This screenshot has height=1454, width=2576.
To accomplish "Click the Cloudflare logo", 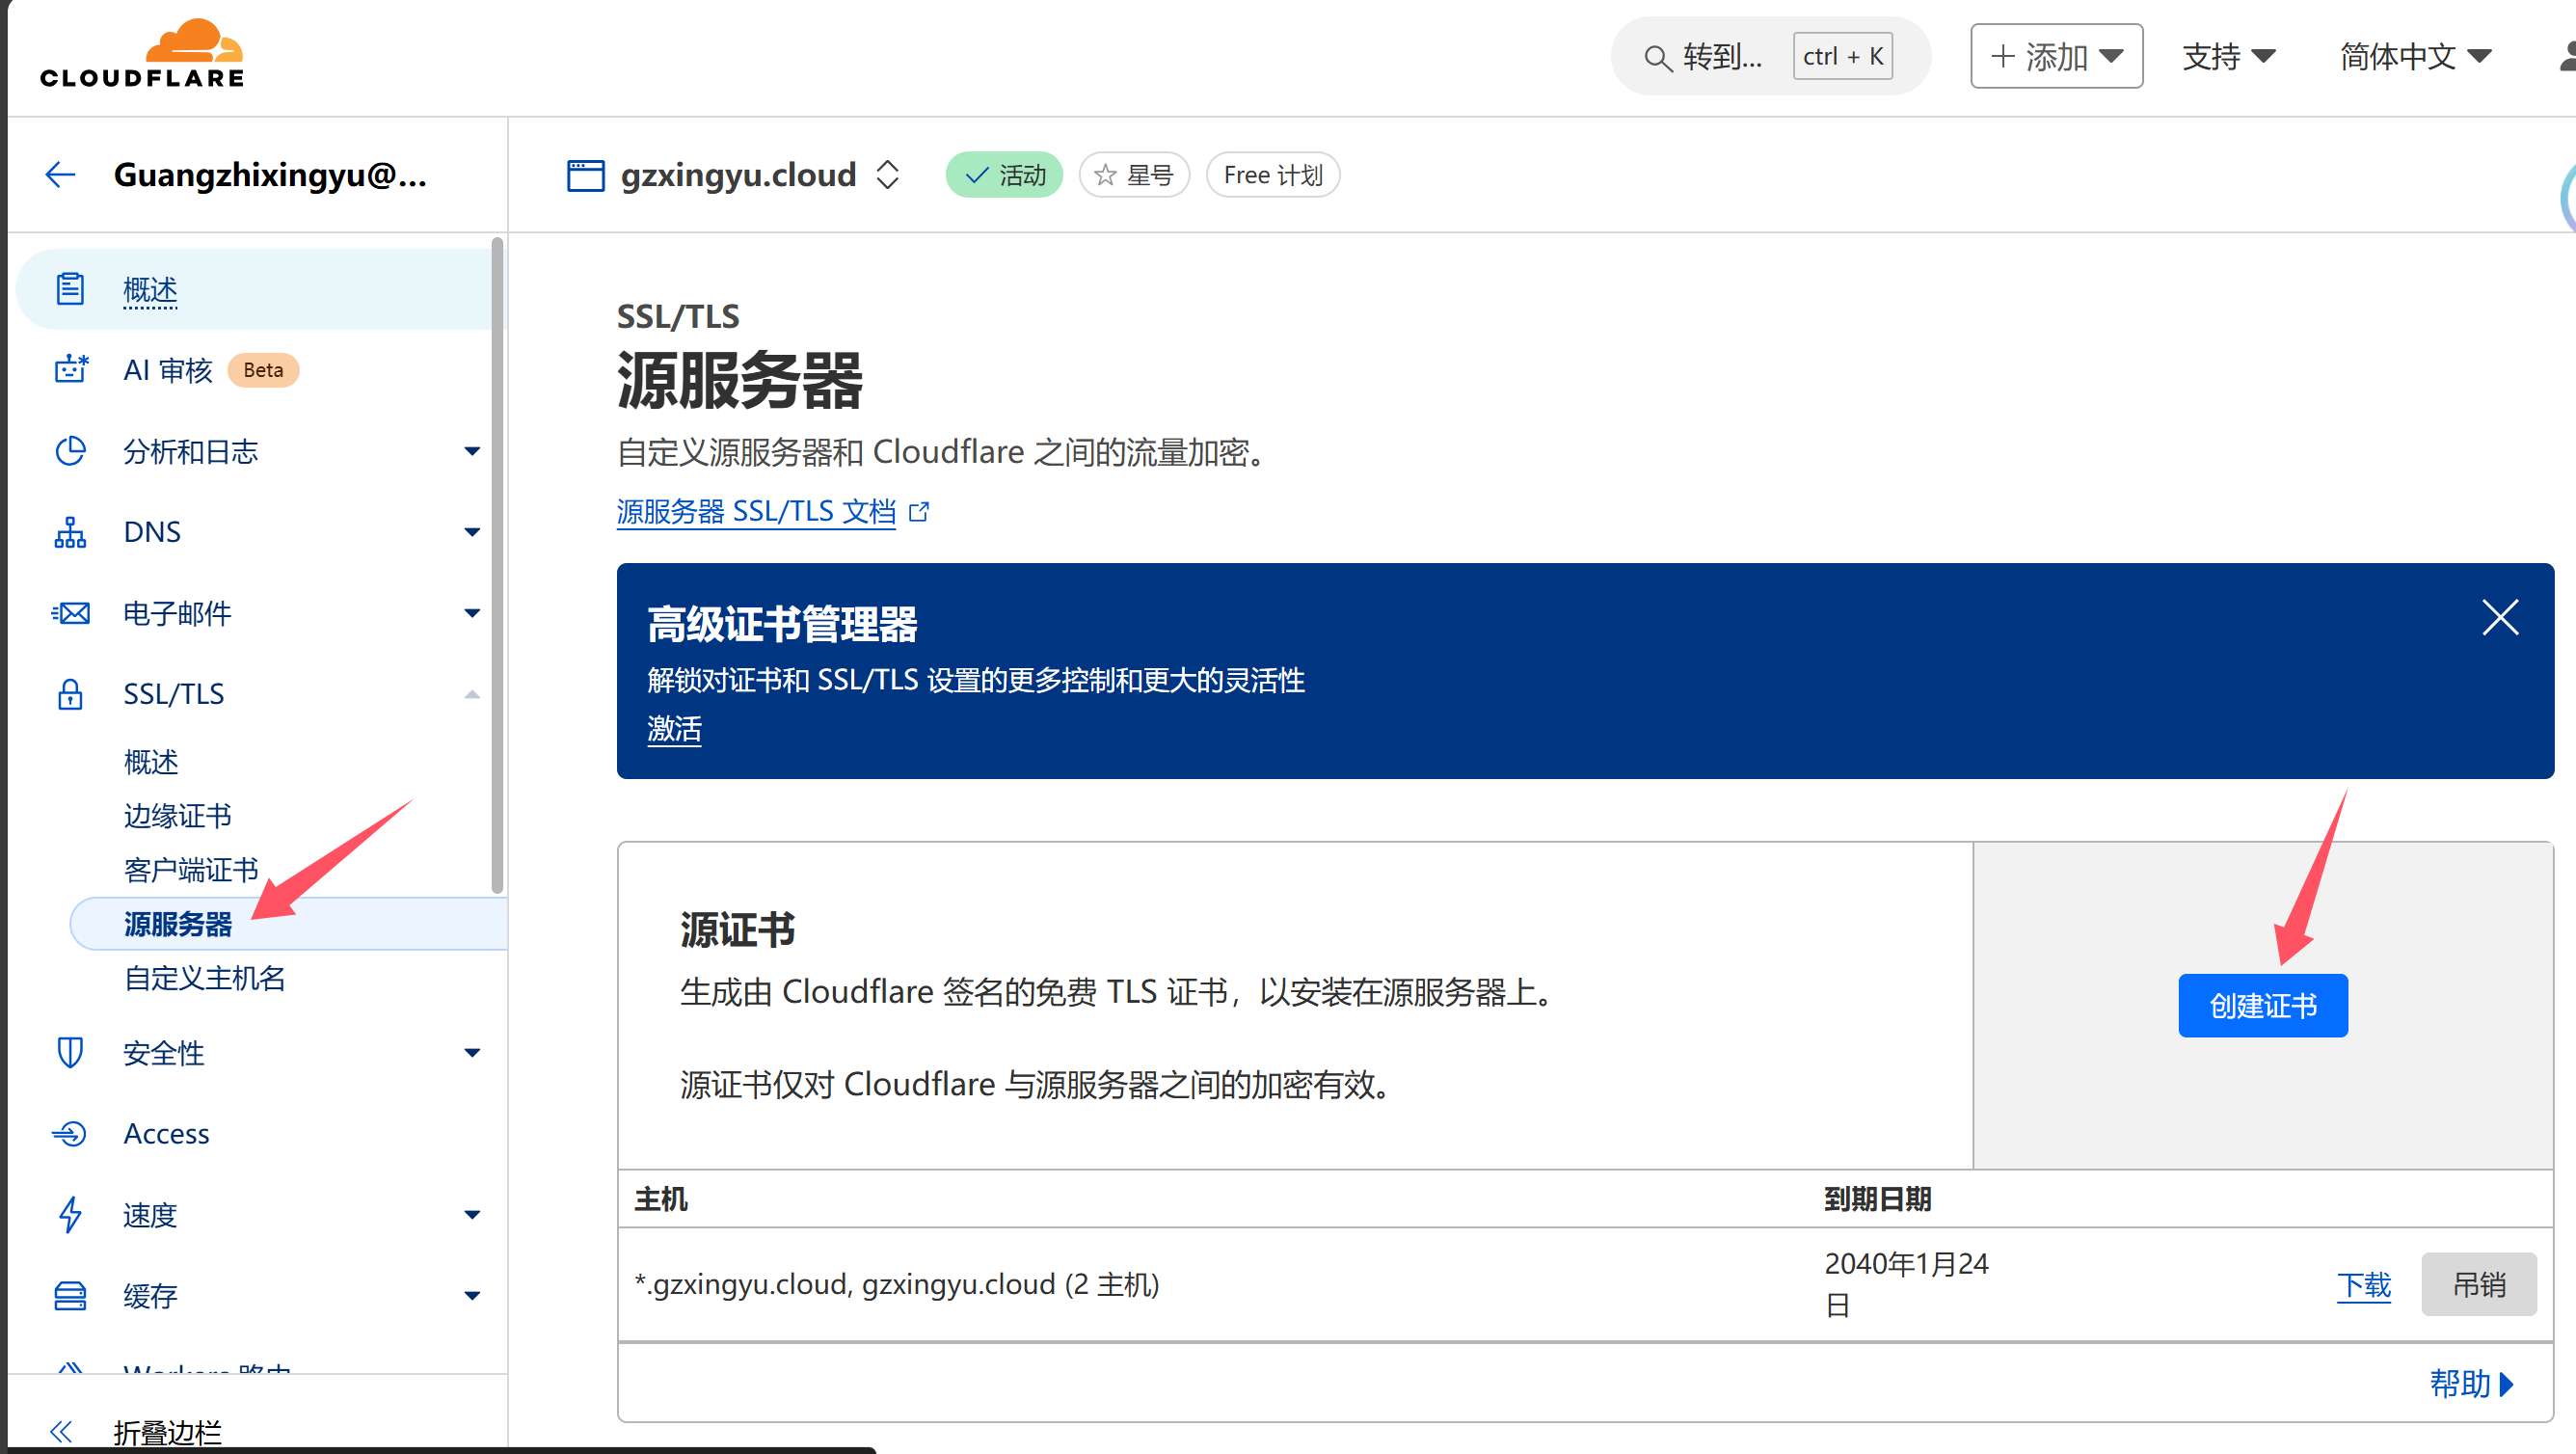I will tap(141, 54).
